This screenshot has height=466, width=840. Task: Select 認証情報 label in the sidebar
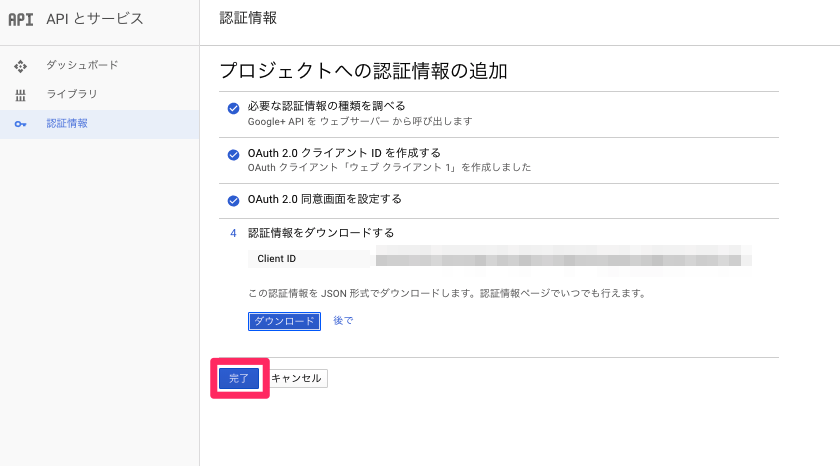67,123
